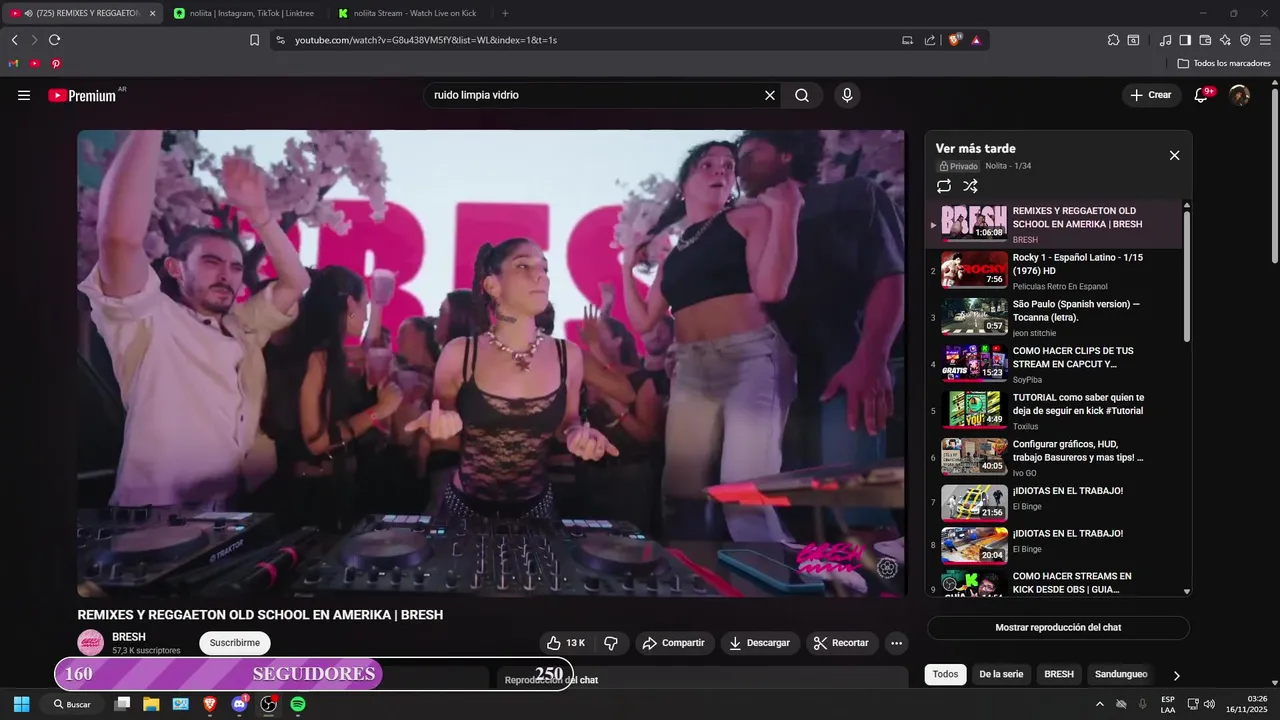This screenshot has height=720, width=1280.
Task: Download the video with Descargar
Action: pos(760,643)
